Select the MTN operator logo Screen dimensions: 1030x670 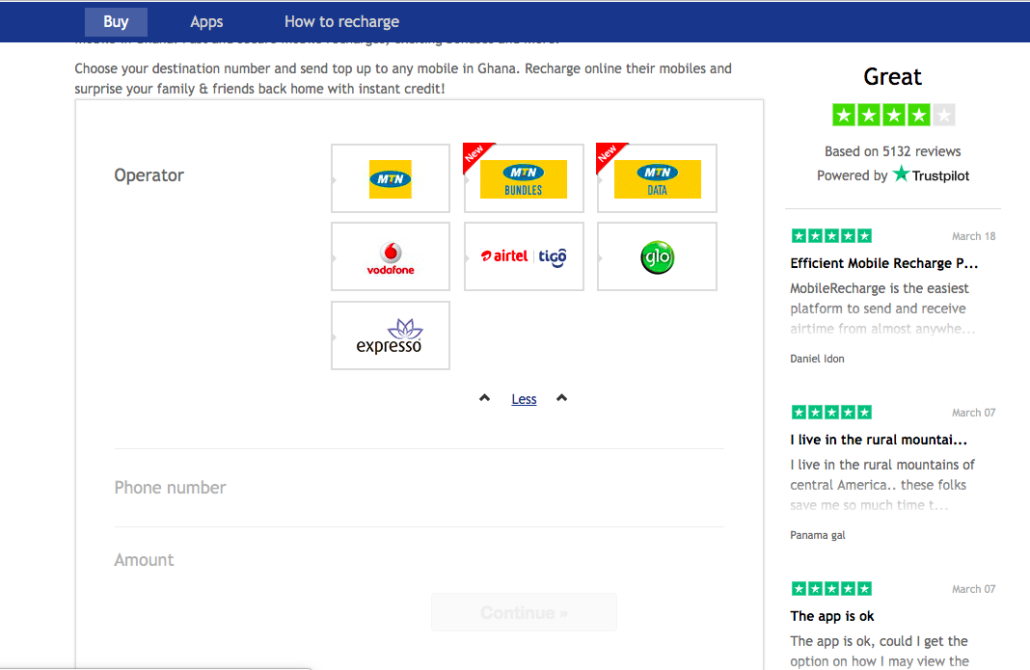[390, 179]
